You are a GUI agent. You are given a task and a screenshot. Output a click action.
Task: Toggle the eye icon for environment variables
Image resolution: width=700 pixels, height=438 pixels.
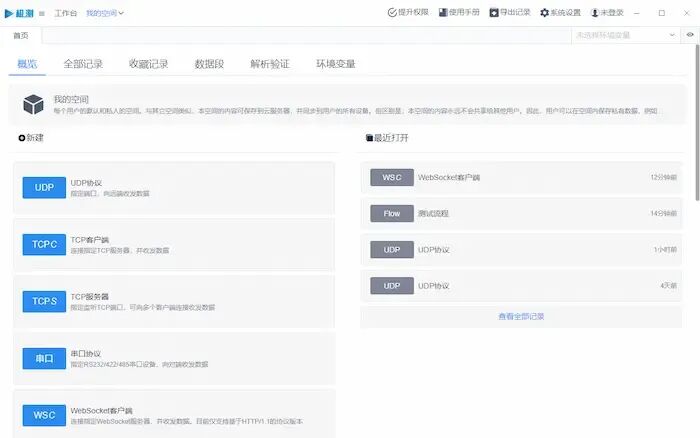[690, 35]
